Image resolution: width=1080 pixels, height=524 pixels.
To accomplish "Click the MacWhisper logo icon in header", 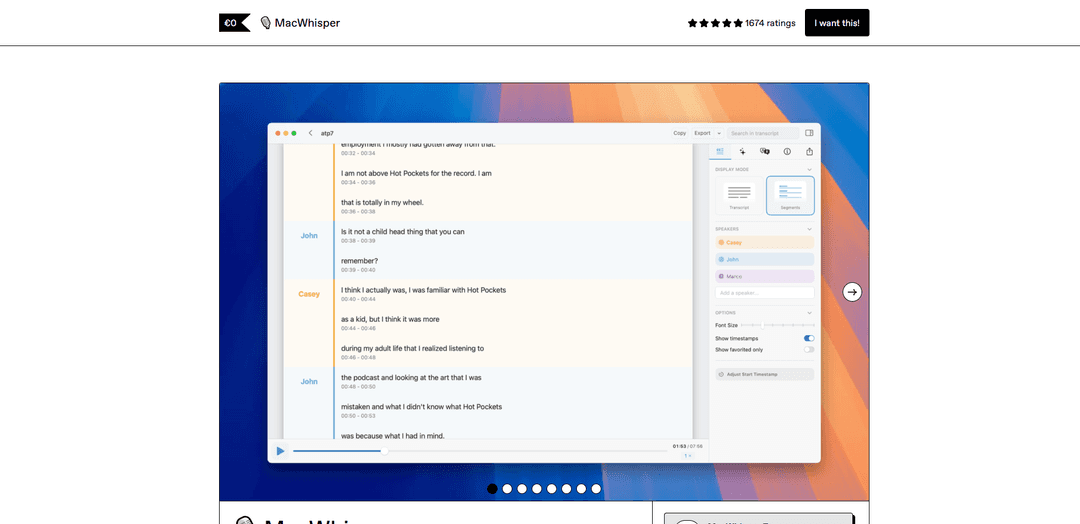I will (x=265, y=23).
